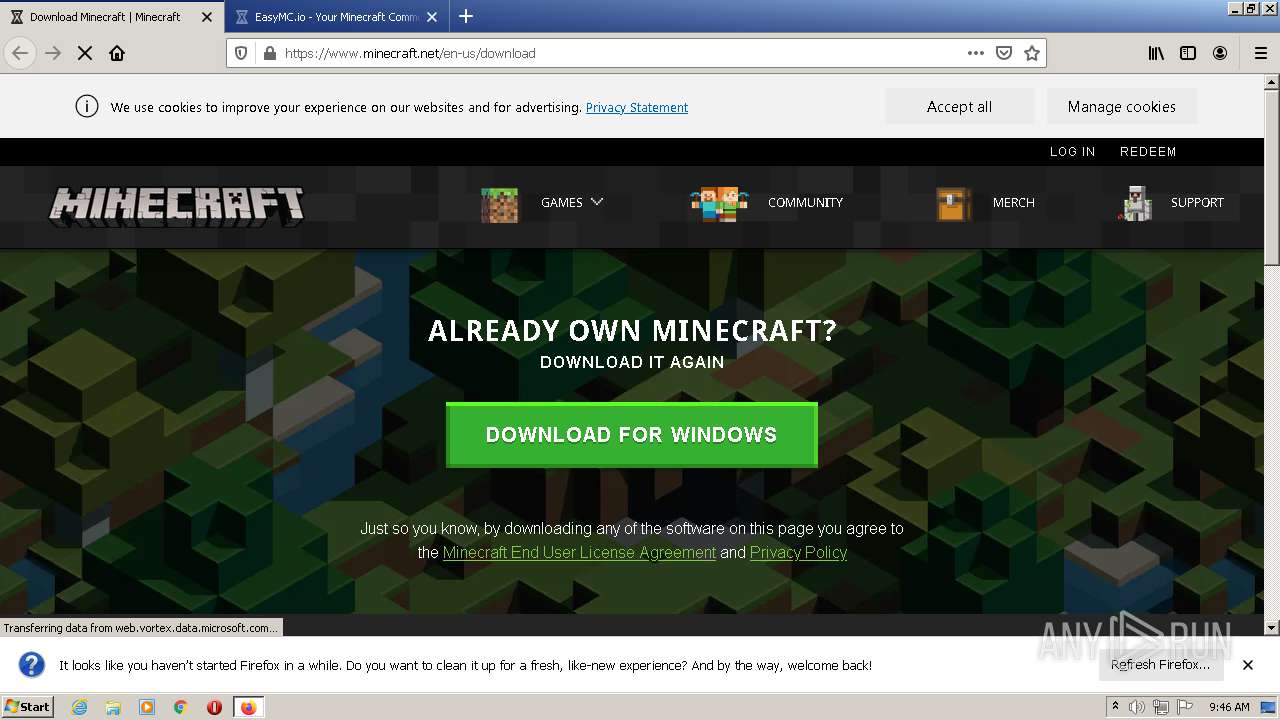This screenshot has width=1280, height=720.
Task: Open Manage cookies settings
Action: (x=1121, y=106)
